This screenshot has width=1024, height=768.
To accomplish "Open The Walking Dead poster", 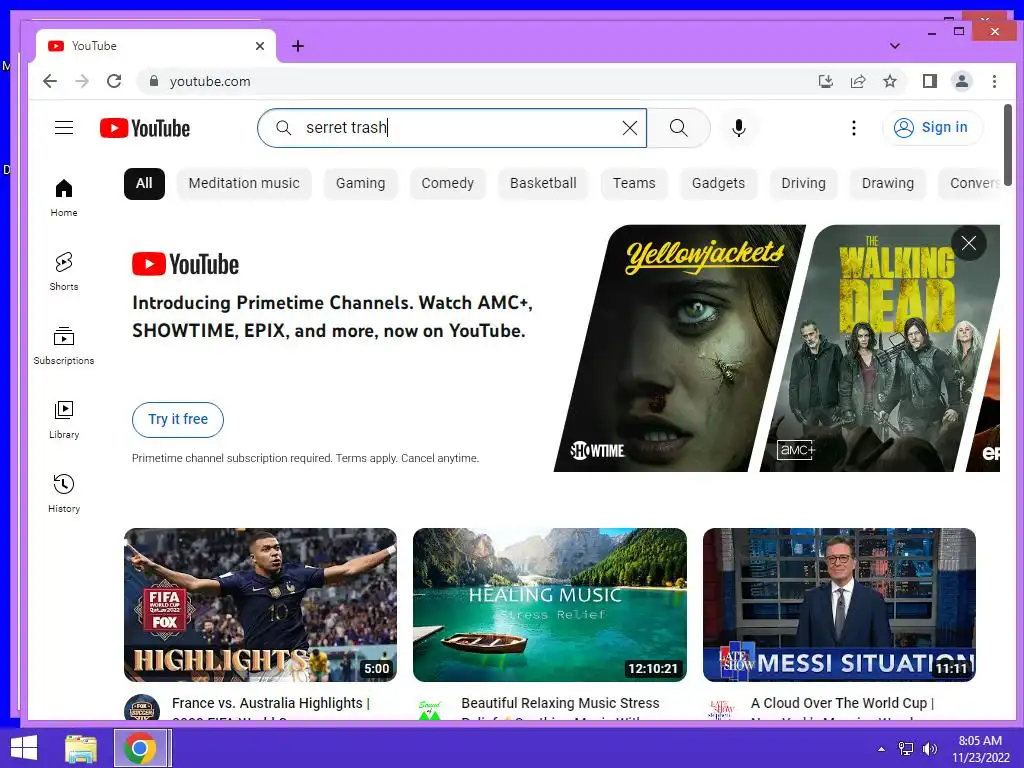I will 879,348.
